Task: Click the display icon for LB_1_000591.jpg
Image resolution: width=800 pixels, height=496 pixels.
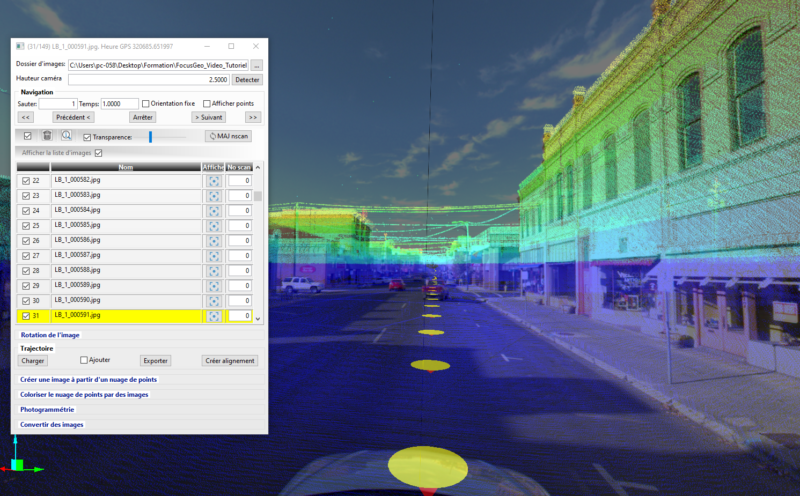Action: coord(213,316)
